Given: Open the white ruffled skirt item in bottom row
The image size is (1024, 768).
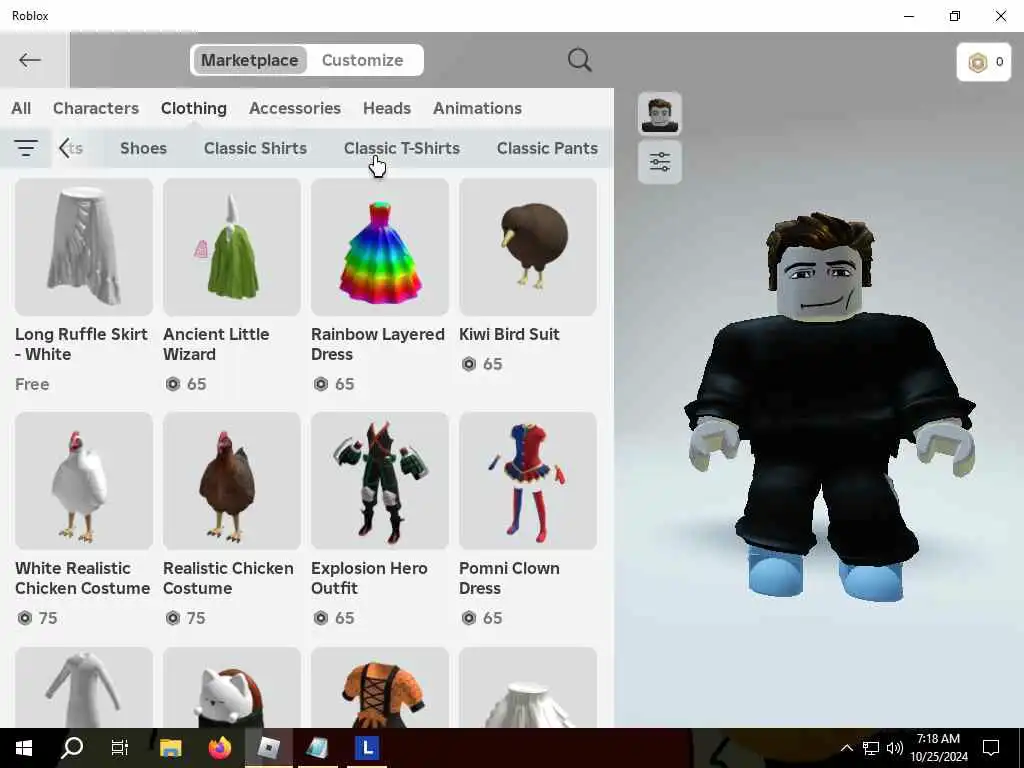Looking at the screenshot, I should coord(528,687).
